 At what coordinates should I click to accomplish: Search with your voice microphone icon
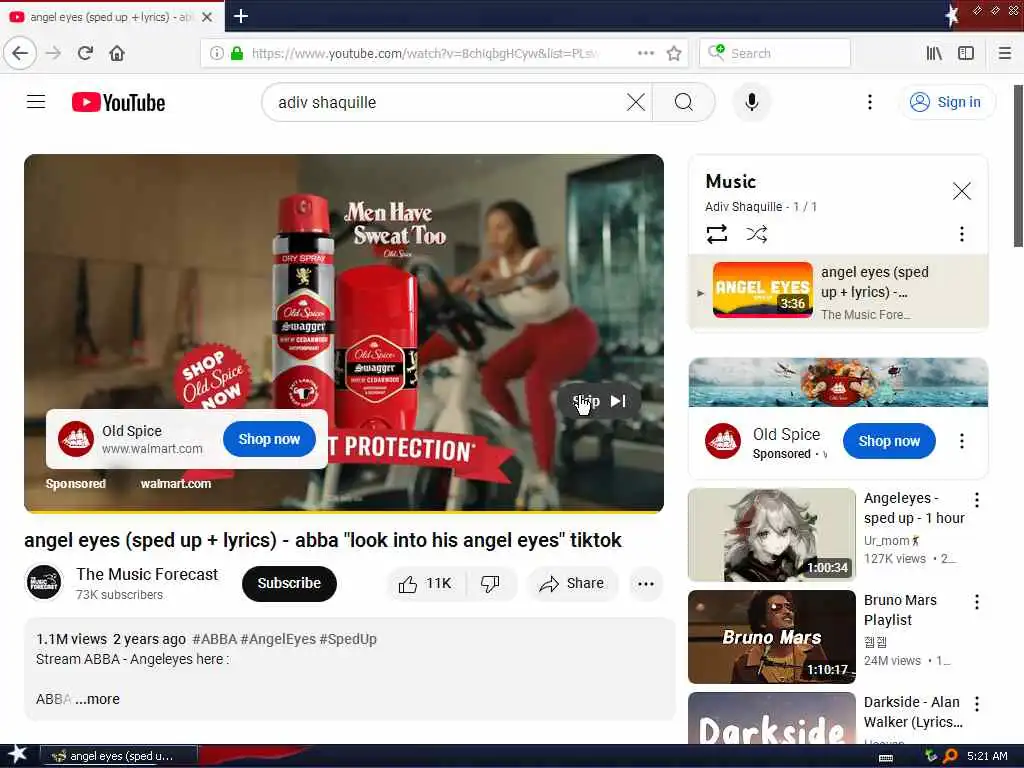point(752,102)
